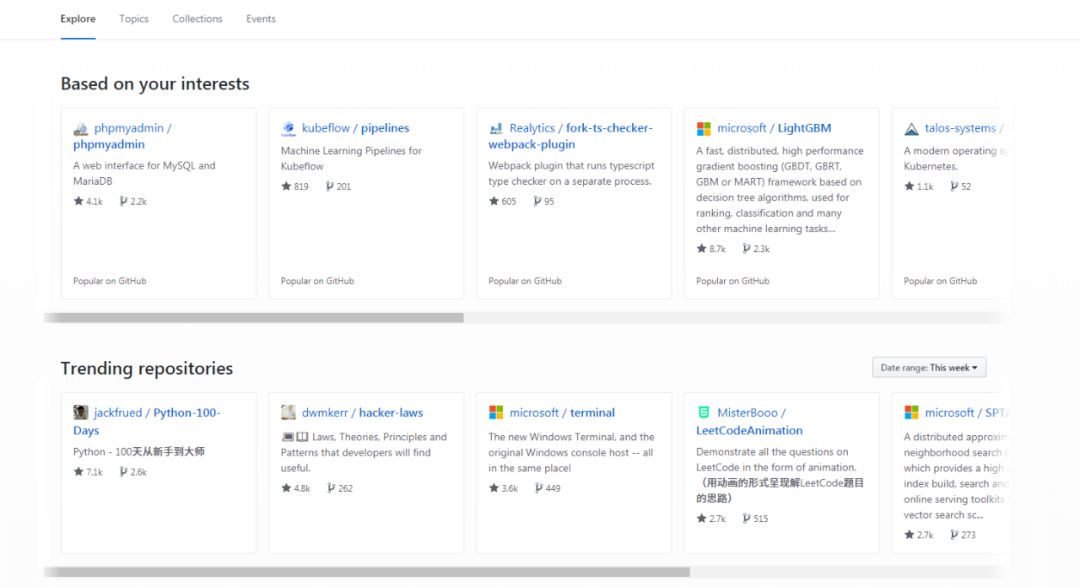Open the kubeflow / pipelines repository link
1080x587 pixels.
coord(355,128)
